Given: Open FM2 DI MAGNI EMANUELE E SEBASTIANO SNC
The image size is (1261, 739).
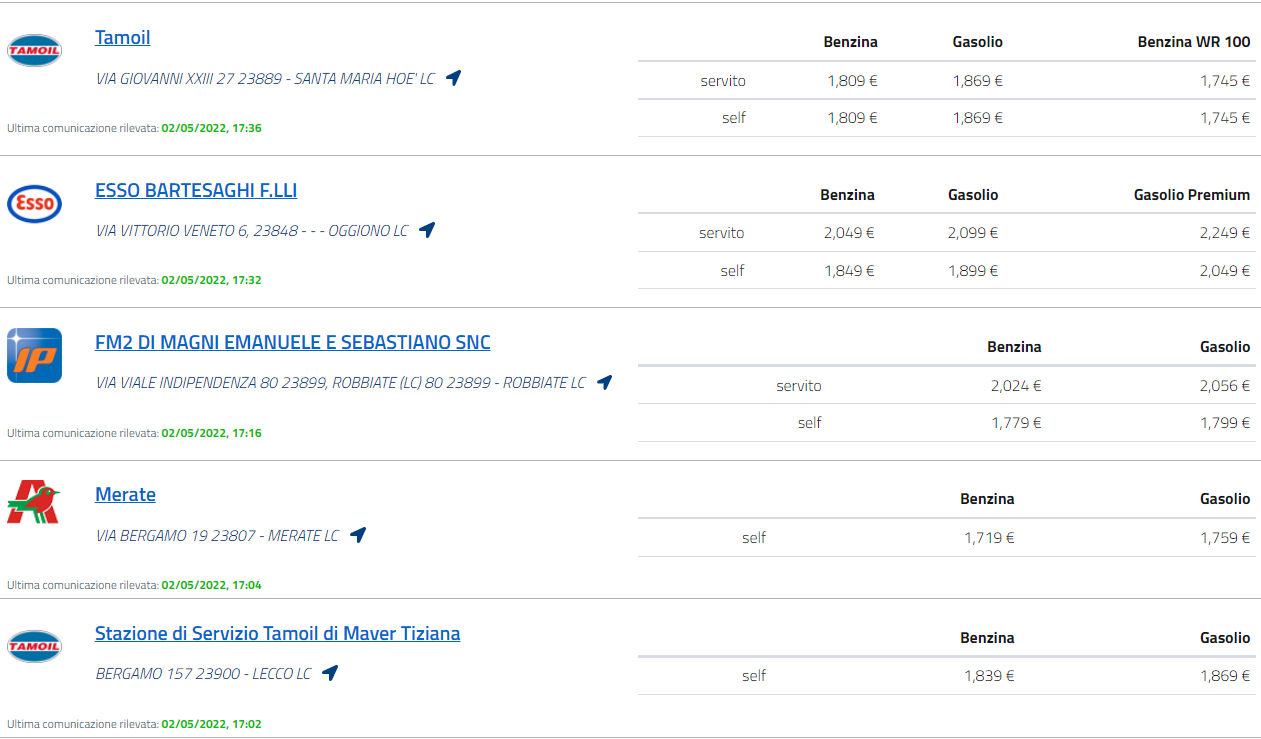Looking at the screenshot, I should pos(292,343).
